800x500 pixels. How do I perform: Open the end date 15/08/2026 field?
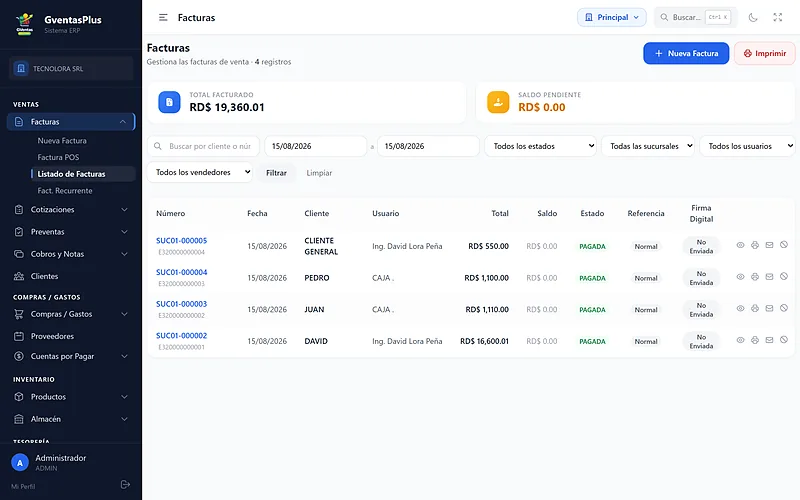tap(428, 146)
